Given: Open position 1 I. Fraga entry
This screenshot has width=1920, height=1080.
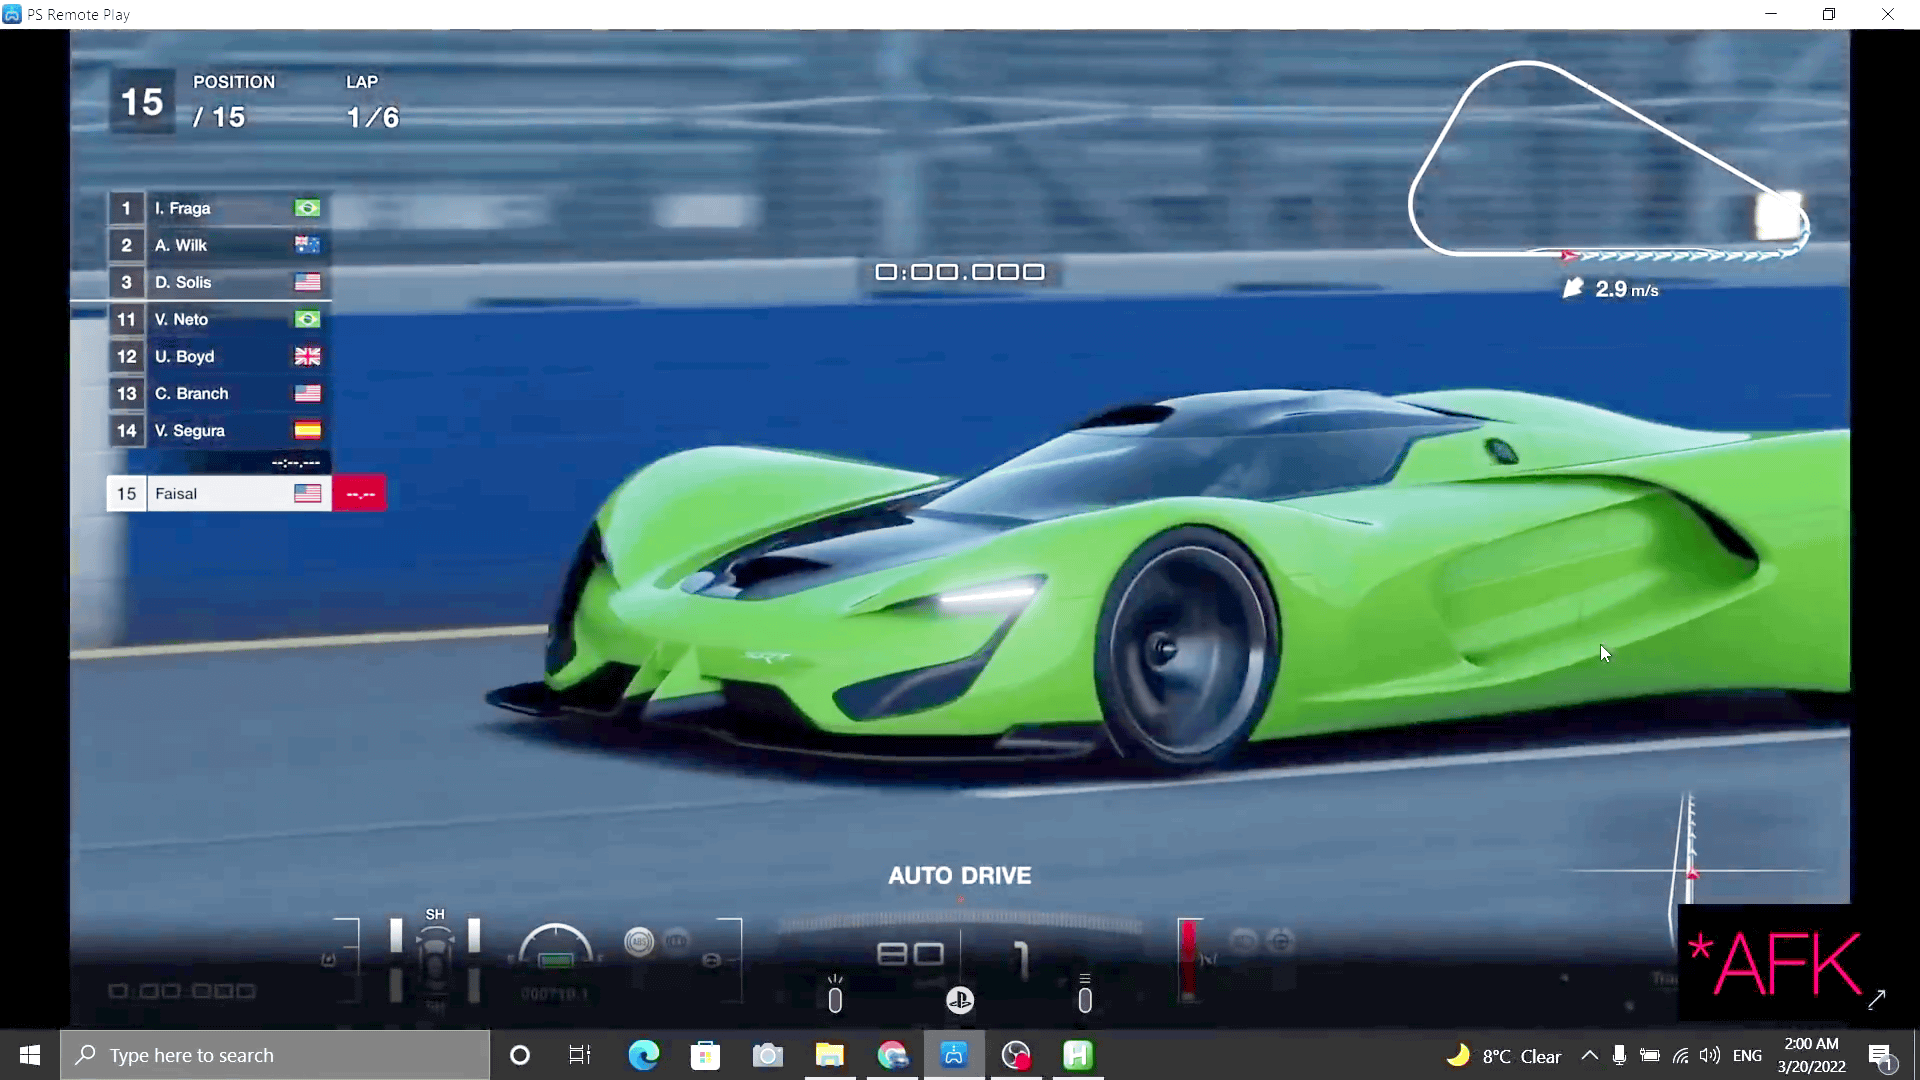Looking at the screenshot, I should 214,208.
